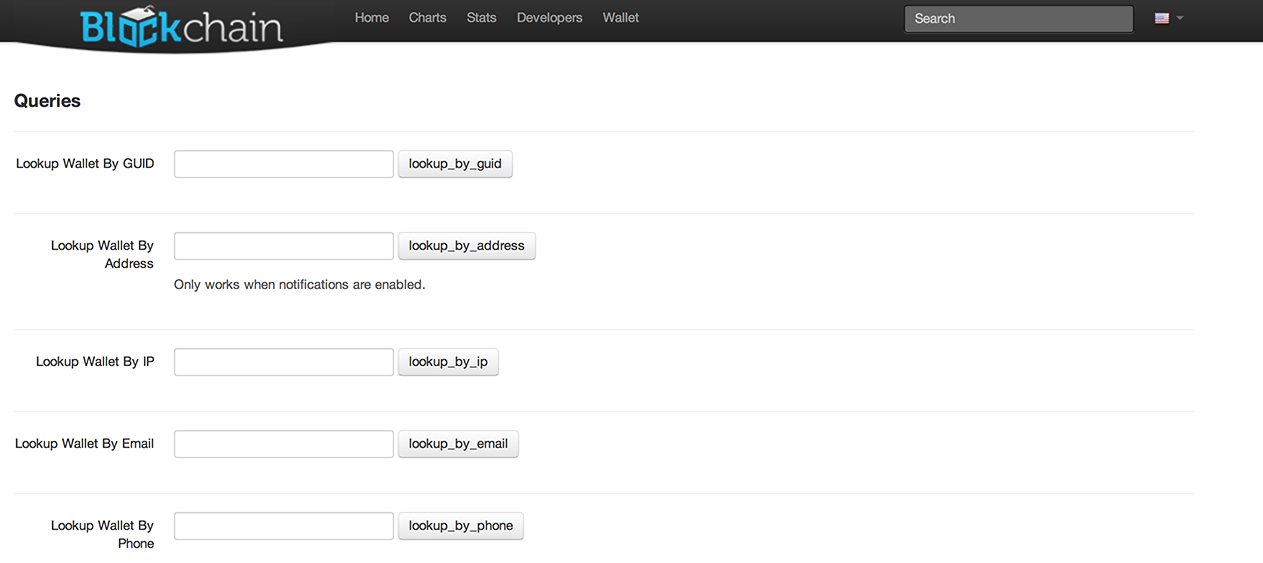The width and height of the screenshot is (1263, 563).
Task: Click the lookup_by_guid button
Action: coord(455,164)
